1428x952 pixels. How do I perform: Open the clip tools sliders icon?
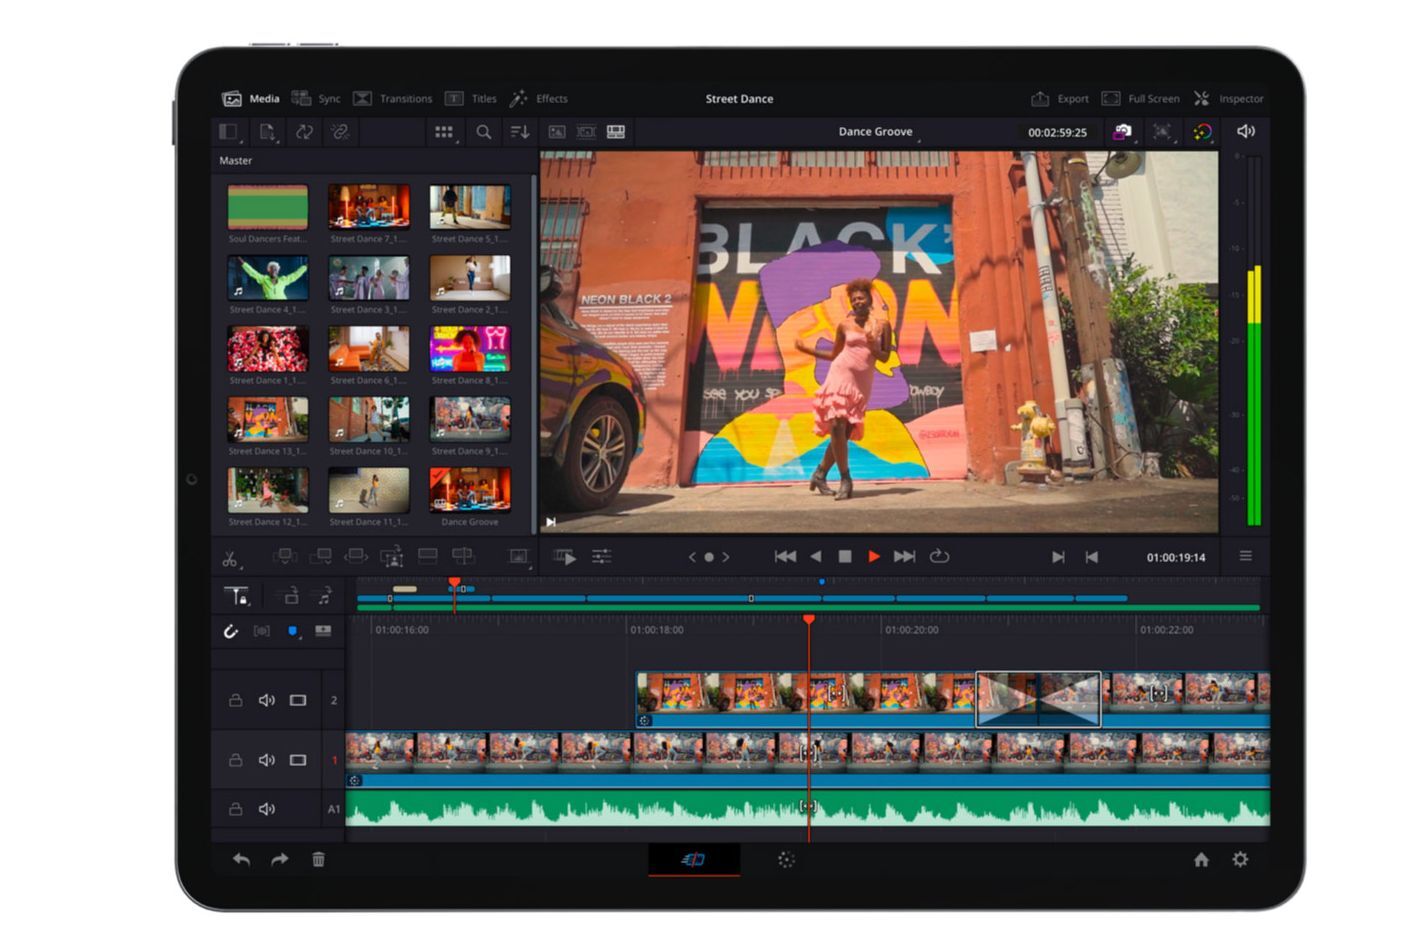click(601, 557)
